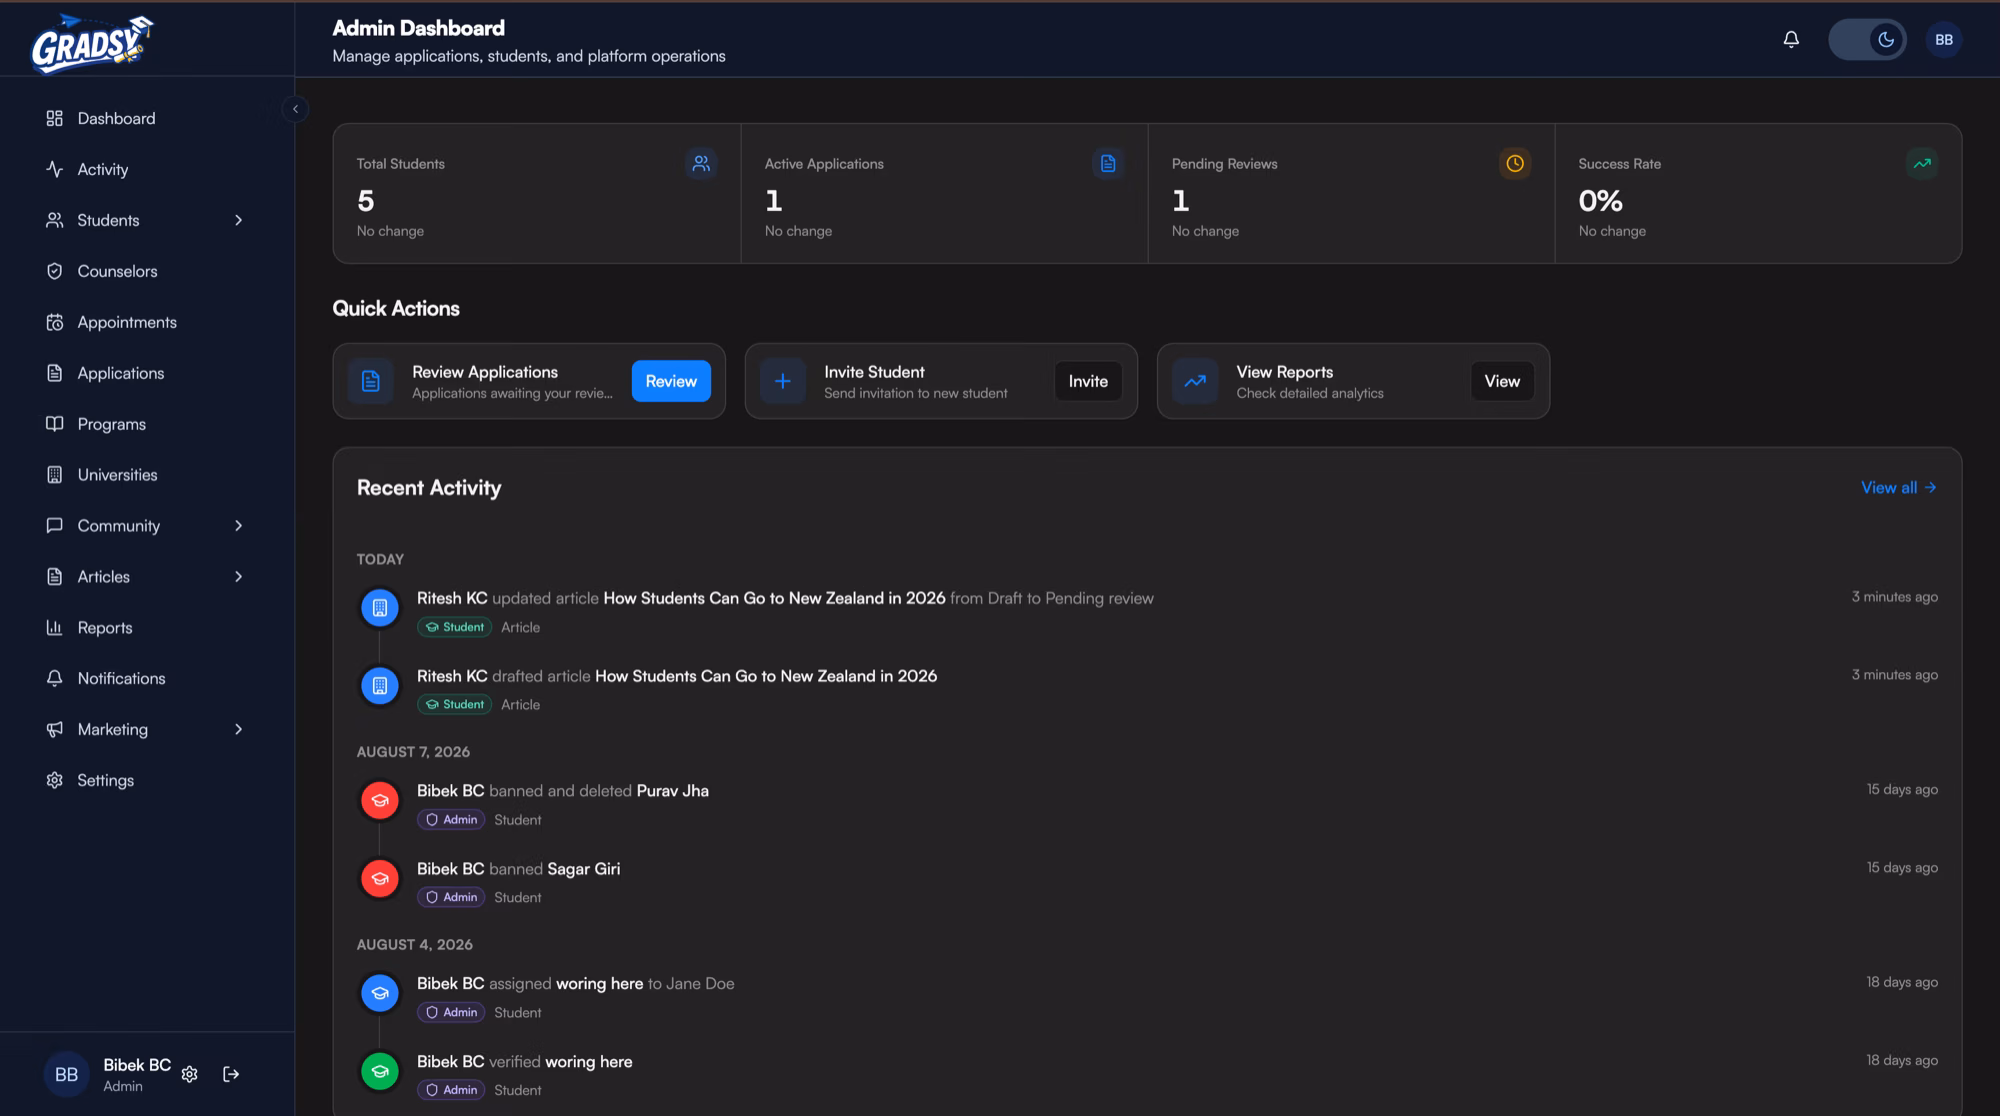Open the View all recent activity link
2000x1116 pixels.
(x=1898, y=488)
